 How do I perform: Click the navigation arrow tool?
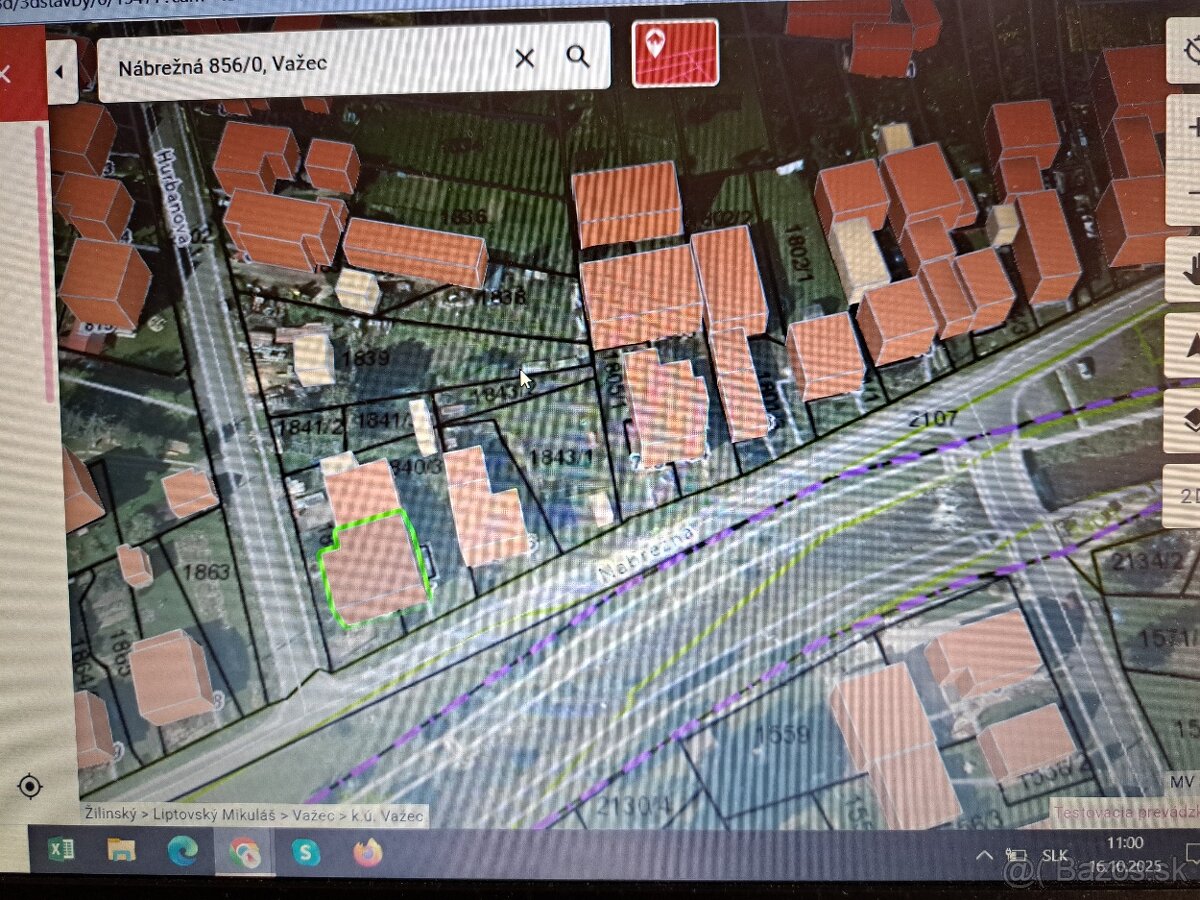1188,346
